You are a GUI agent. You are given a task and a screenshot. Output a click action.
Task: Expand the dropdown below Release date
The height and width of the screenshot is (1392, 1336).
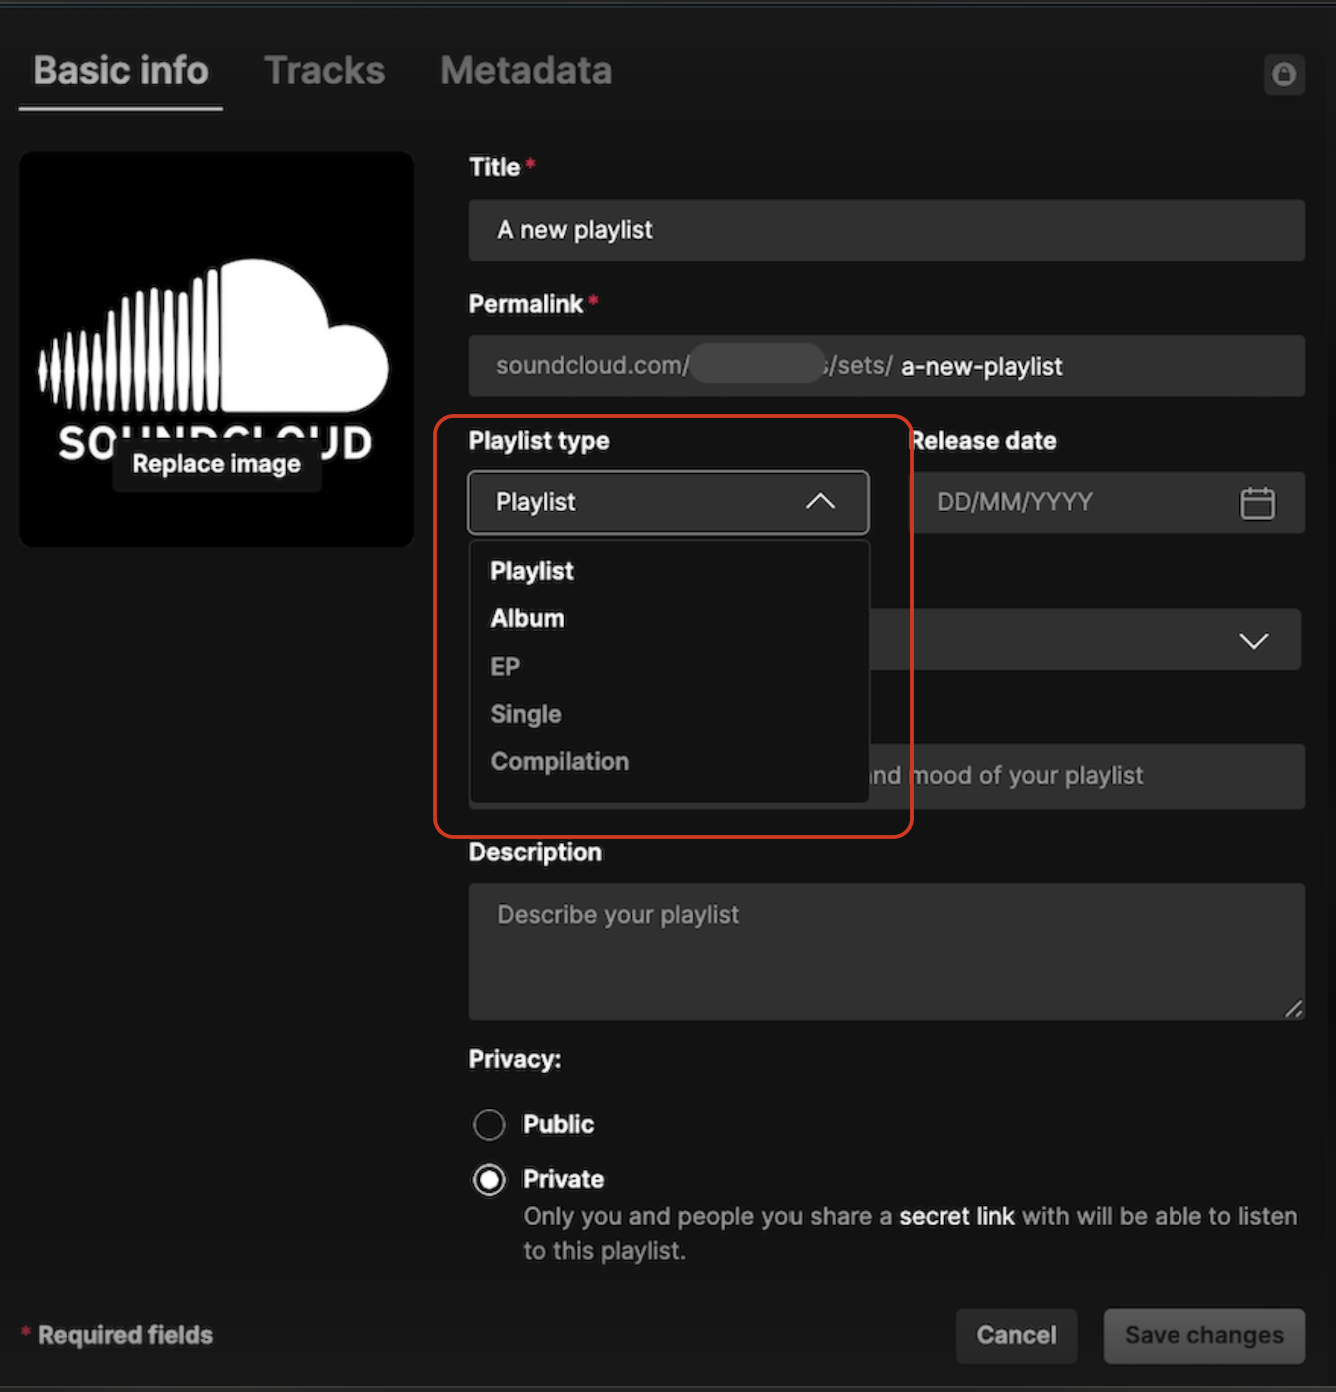[1253, 640]
